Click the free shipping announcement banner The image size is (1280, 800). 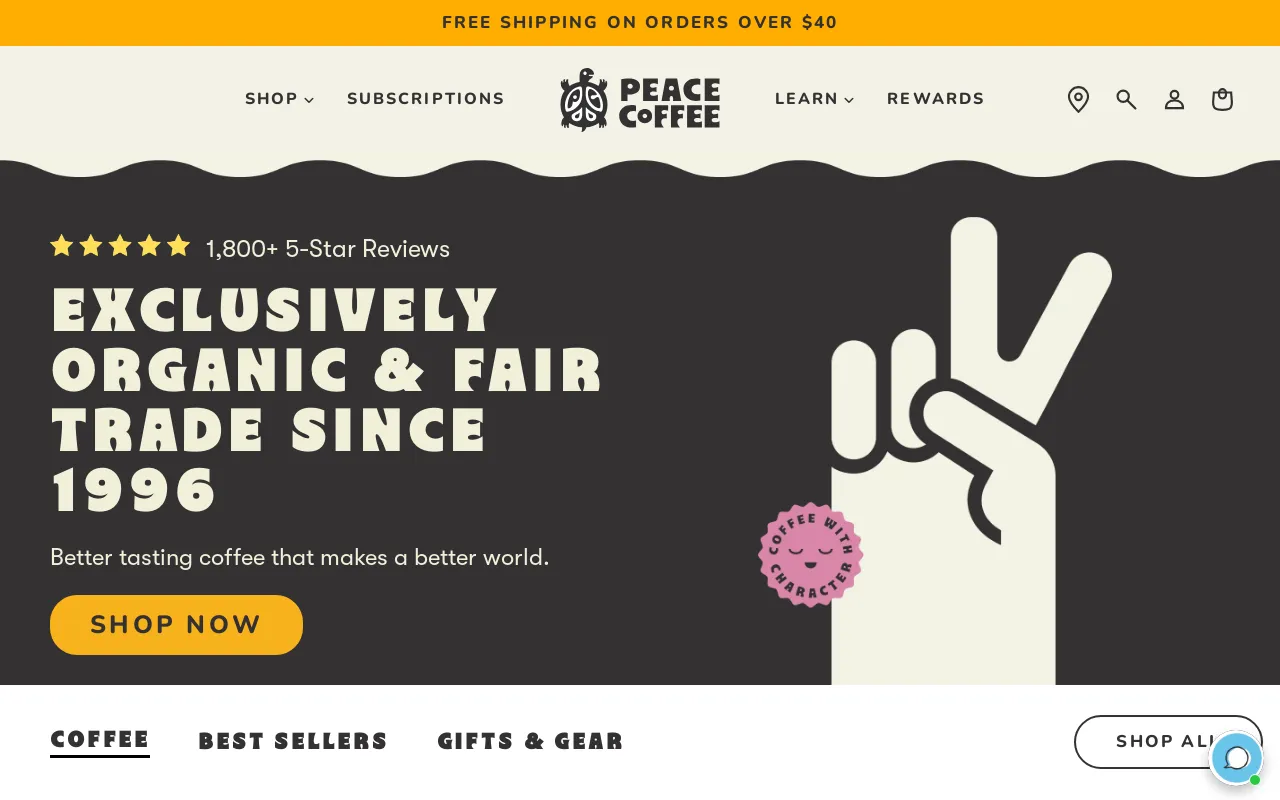(640, 22)
